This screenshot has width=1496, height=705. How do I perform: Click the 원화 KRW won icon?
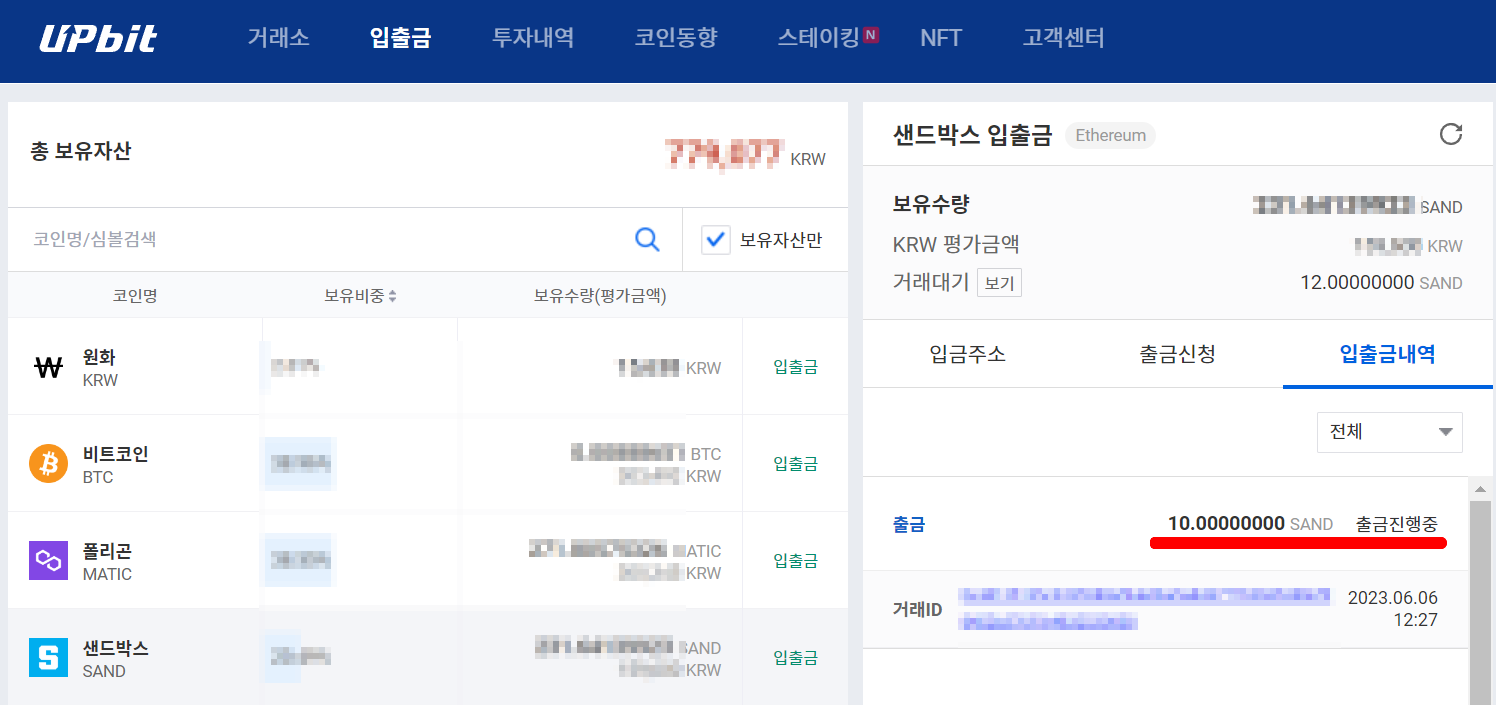(x=48, y=367)
